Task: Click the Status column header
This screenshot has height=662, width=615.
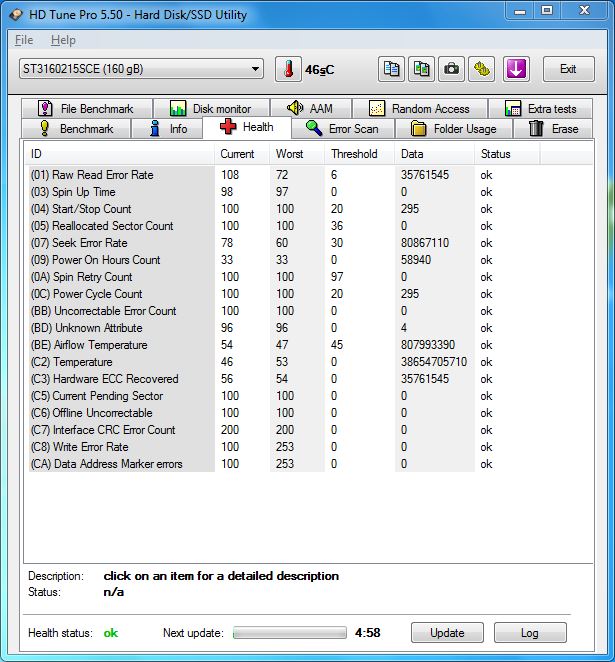Action: (x=507, y=154)
